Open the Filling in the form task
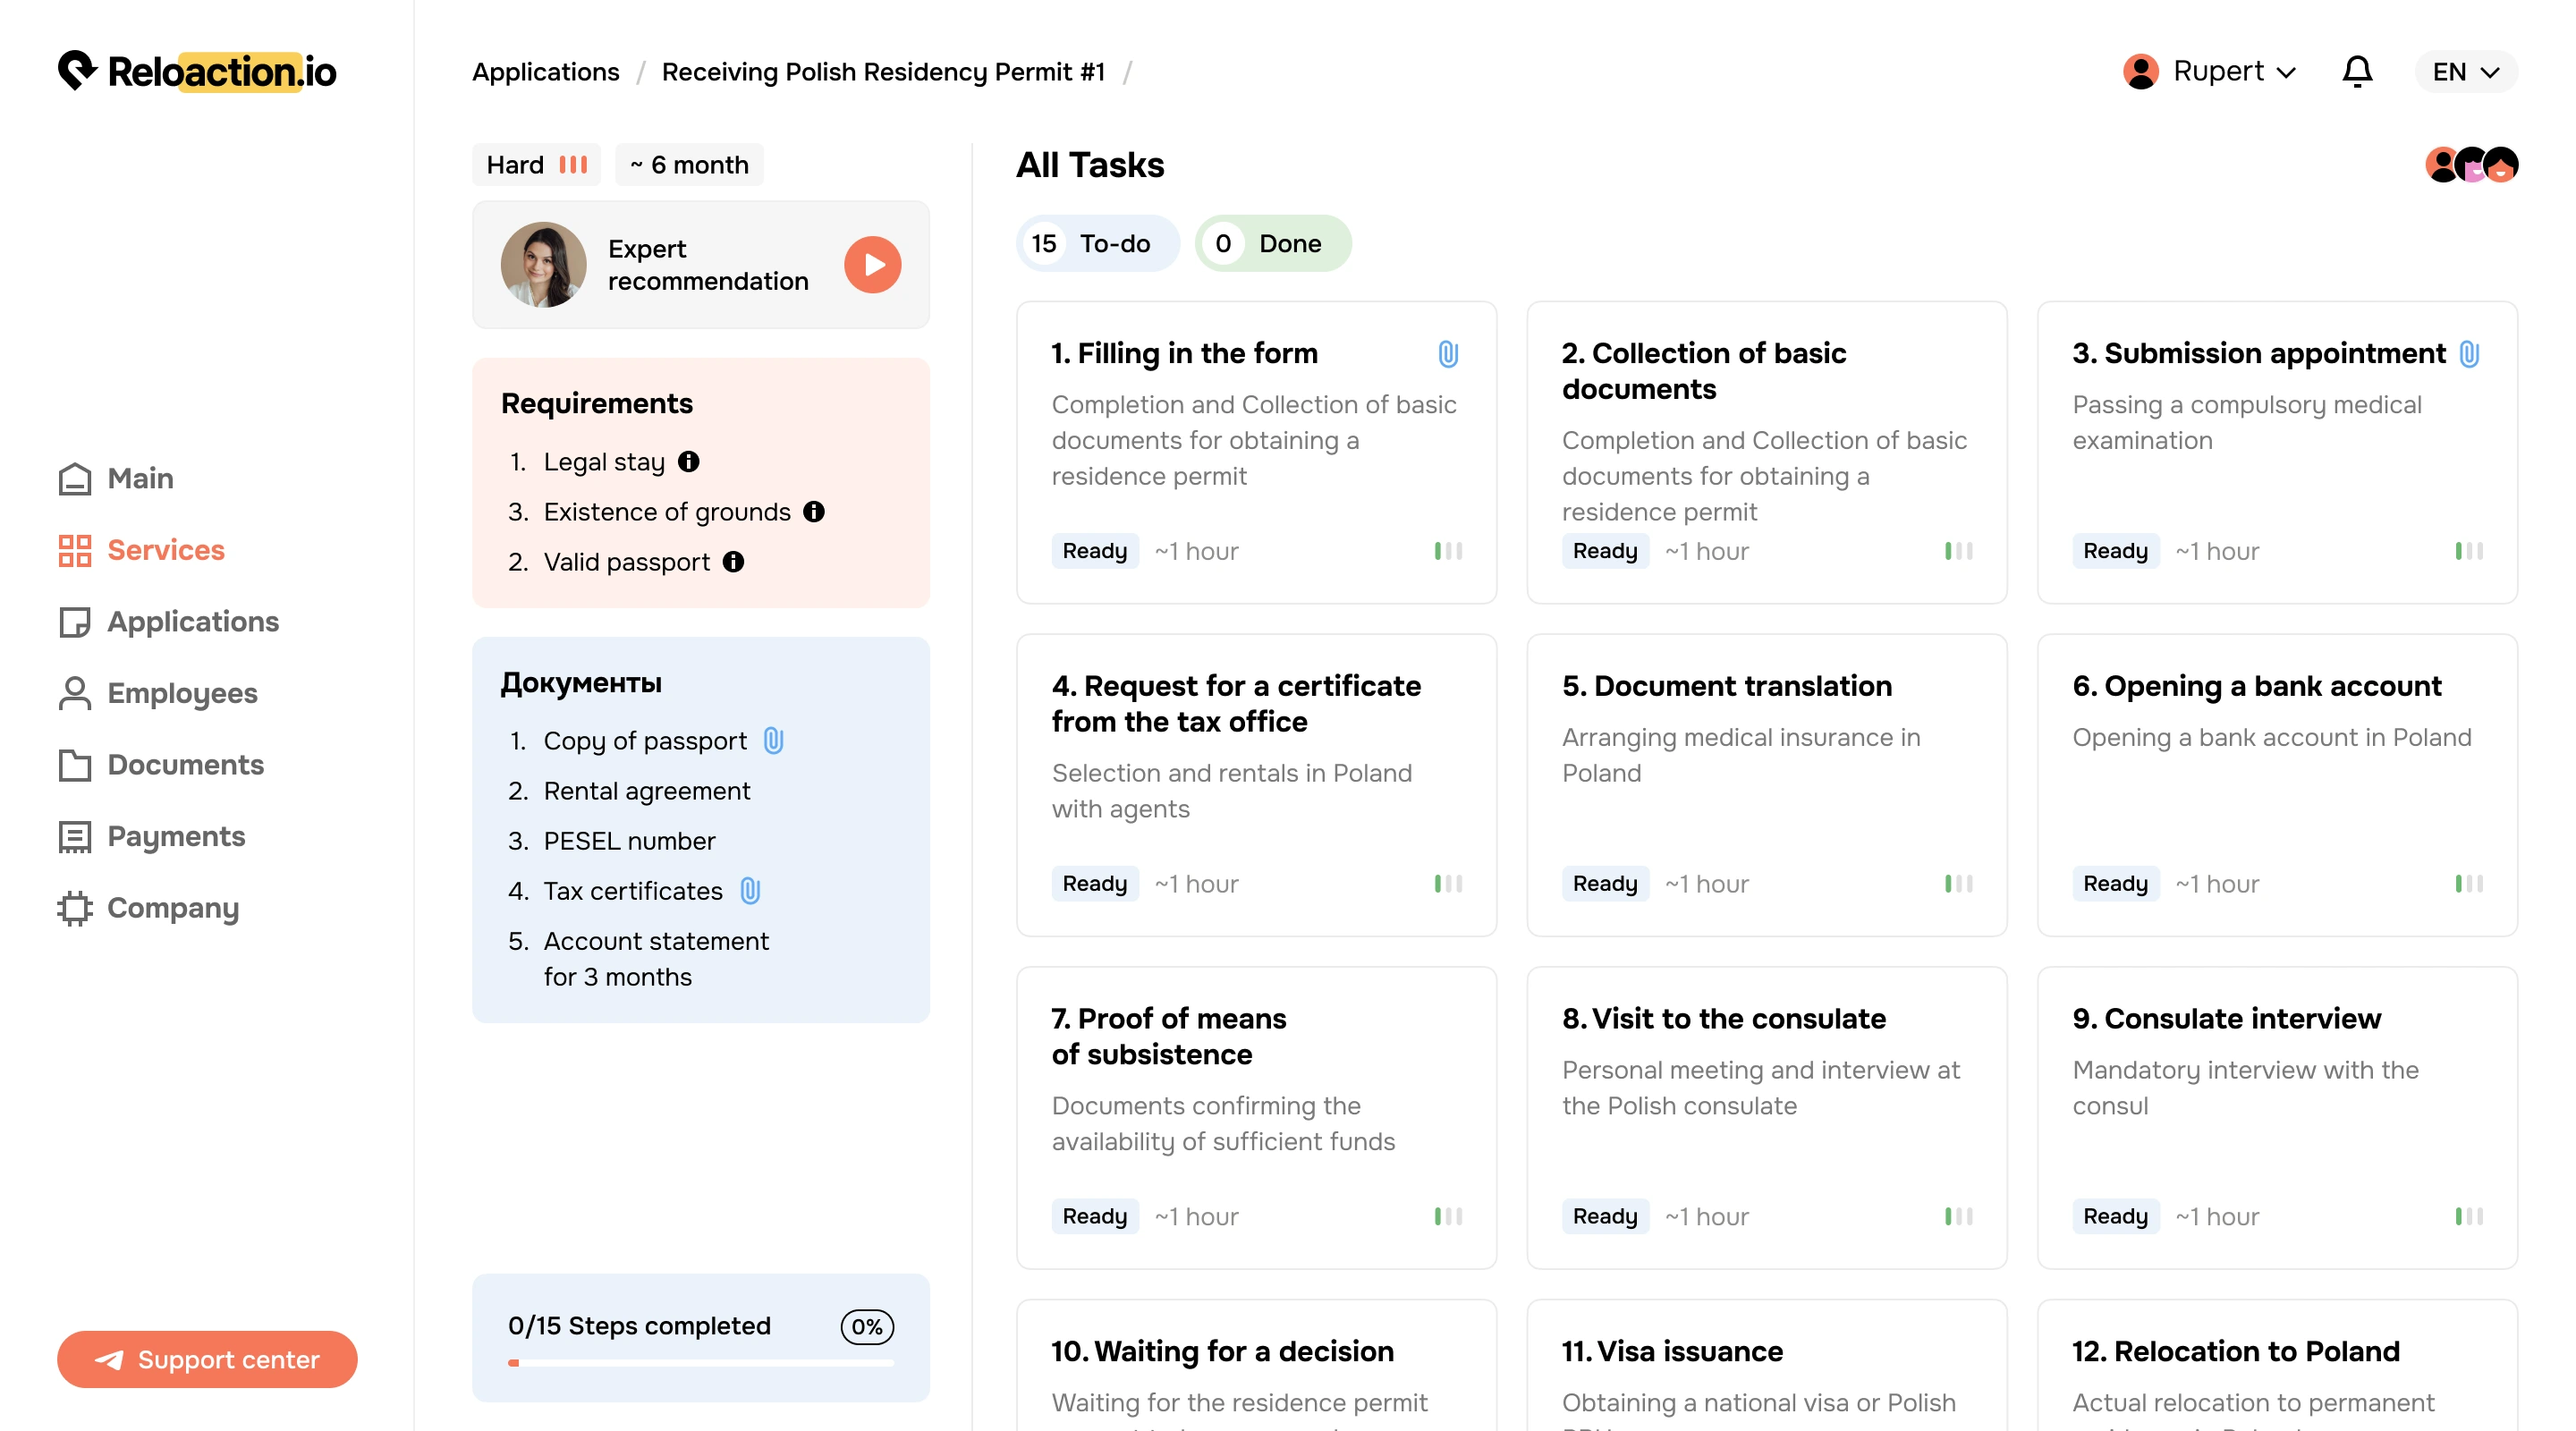This screenshot has height=1431, width=2576. point(1256,452)
